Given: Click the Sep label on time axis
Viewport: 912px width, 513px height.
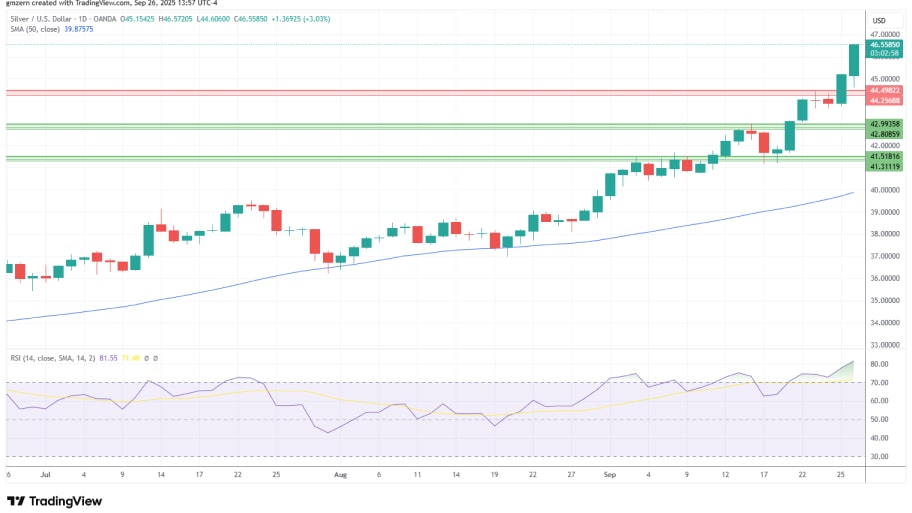Looking at the screenshot, I should (x=609, y=475).
